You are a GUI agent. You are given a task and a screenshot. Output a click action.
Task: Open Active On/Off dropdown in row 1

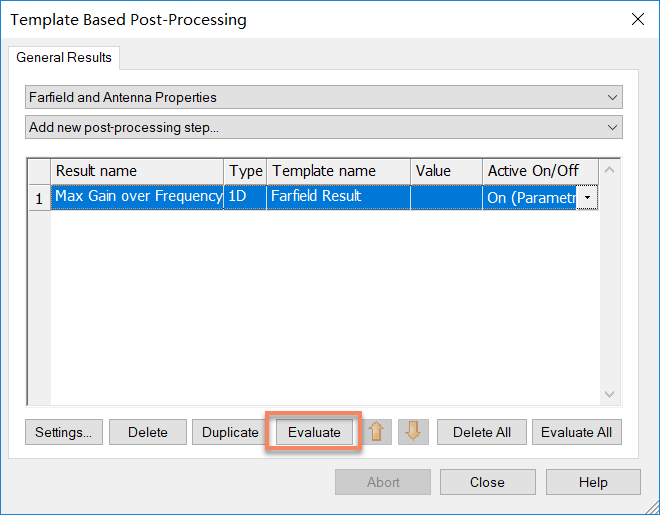click(x=587, y=197)
